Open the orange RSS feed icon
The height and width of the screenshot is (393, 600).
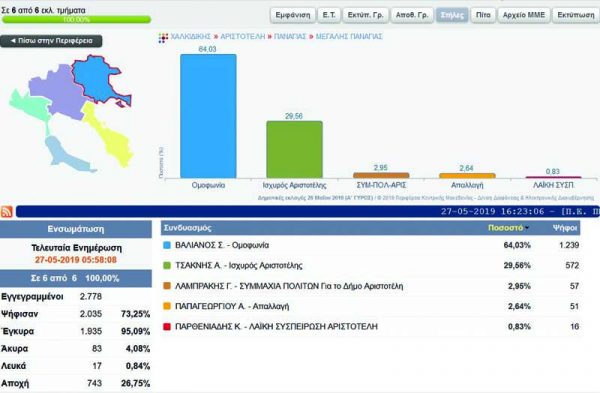click(7, 212)
